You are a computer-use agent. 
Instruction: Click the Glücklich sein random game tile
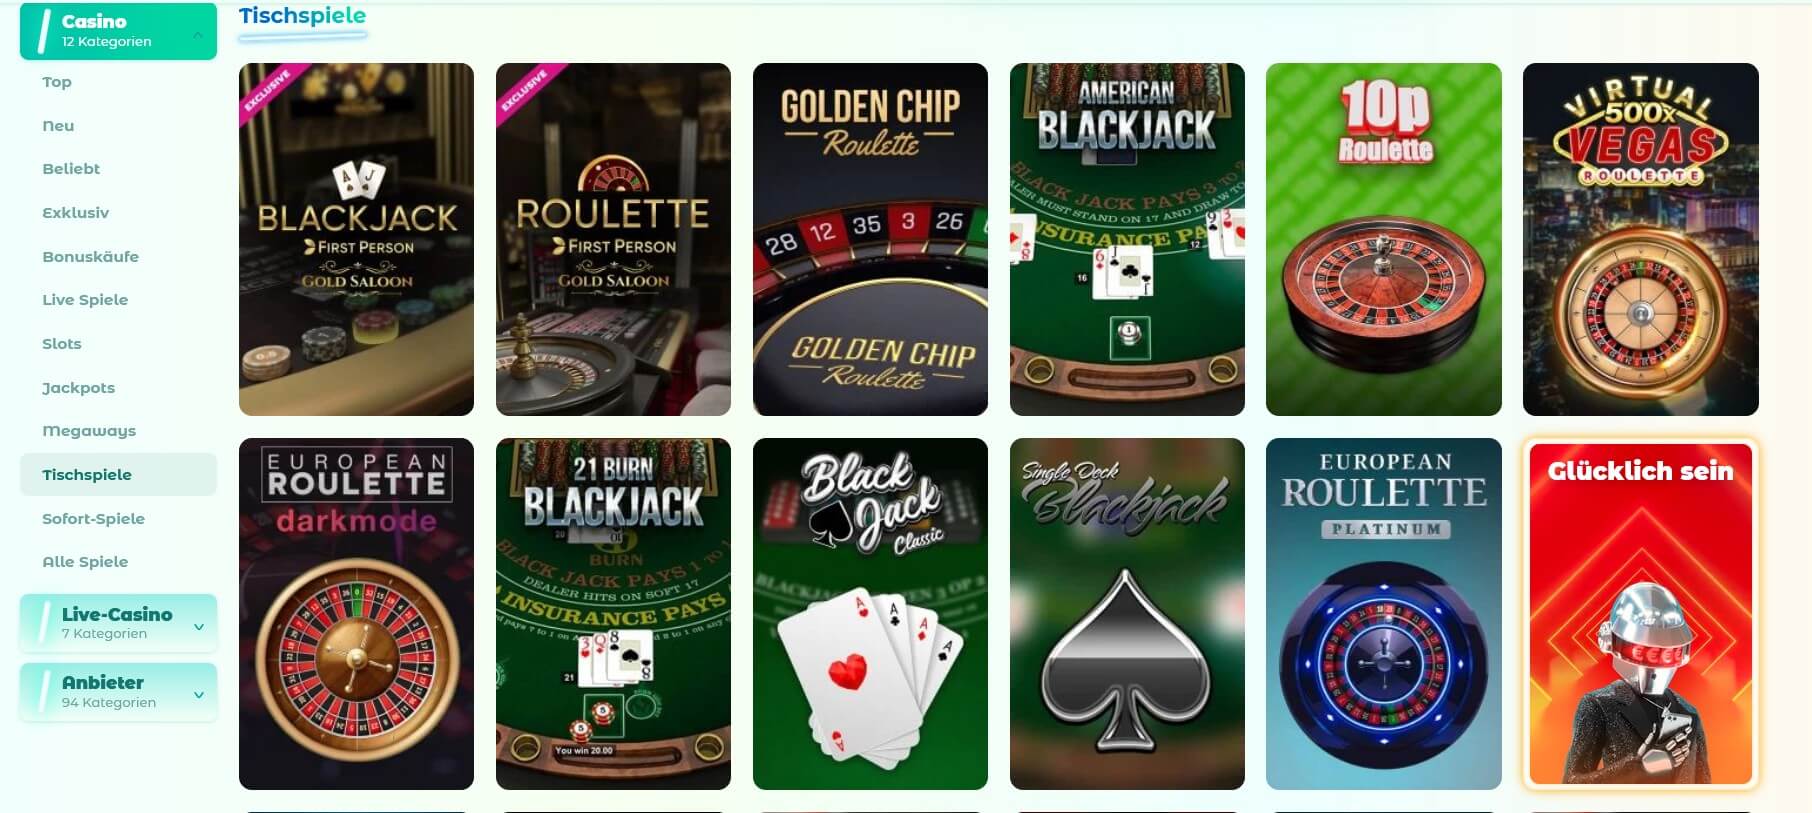tap(1641, 614)
